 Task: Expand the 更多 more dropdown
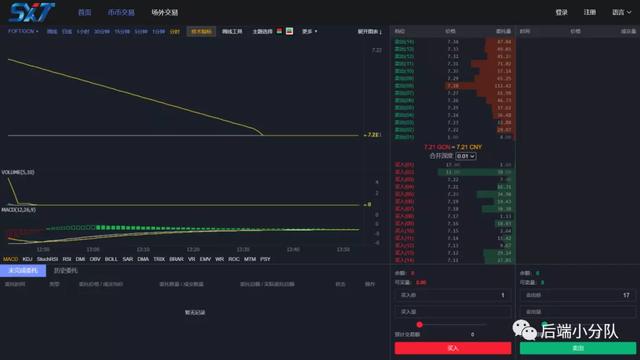pyautogui.click(x=309, y=31)
